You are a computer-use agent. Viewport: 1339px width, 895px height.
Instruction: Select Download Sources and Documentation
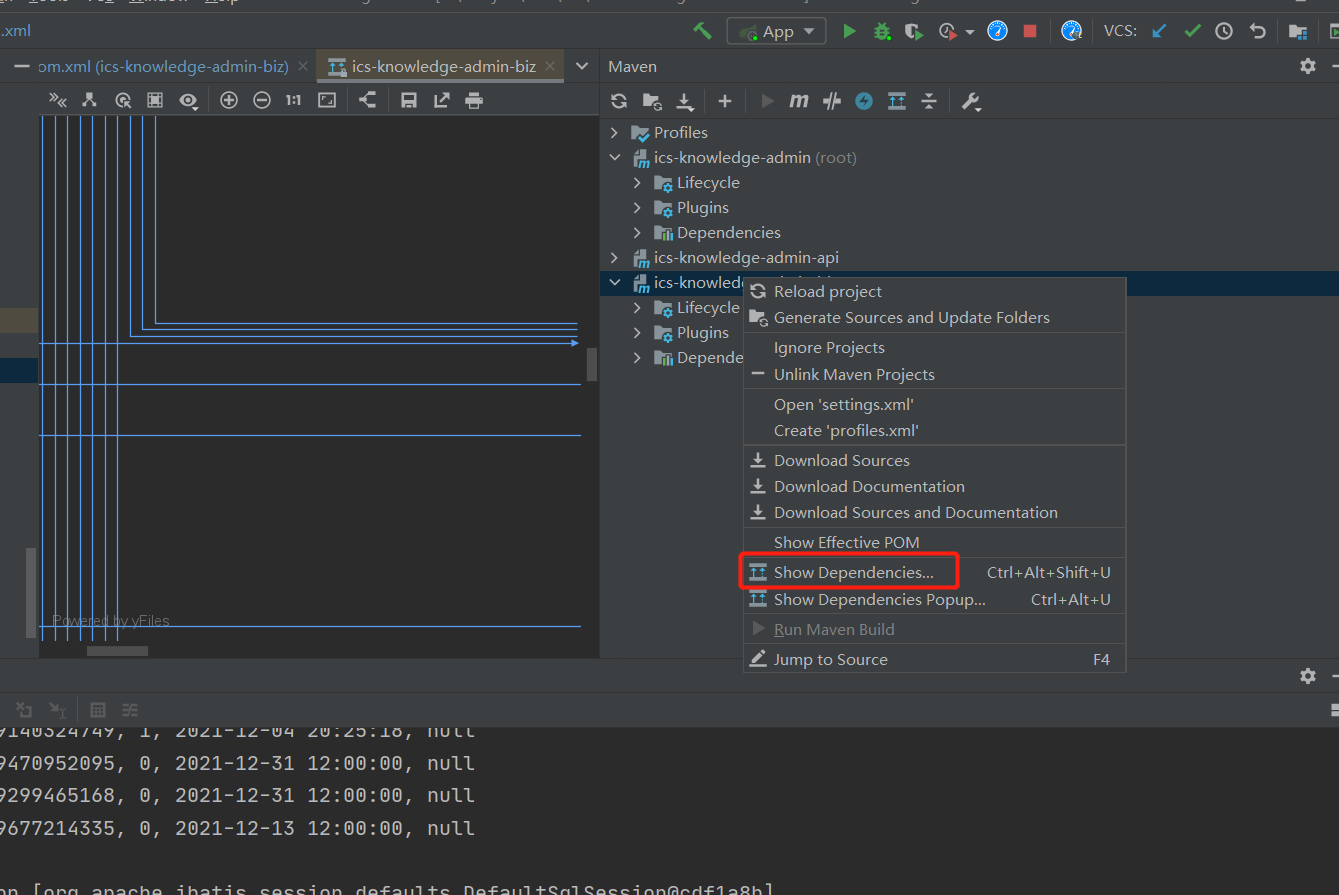(916, 512)
